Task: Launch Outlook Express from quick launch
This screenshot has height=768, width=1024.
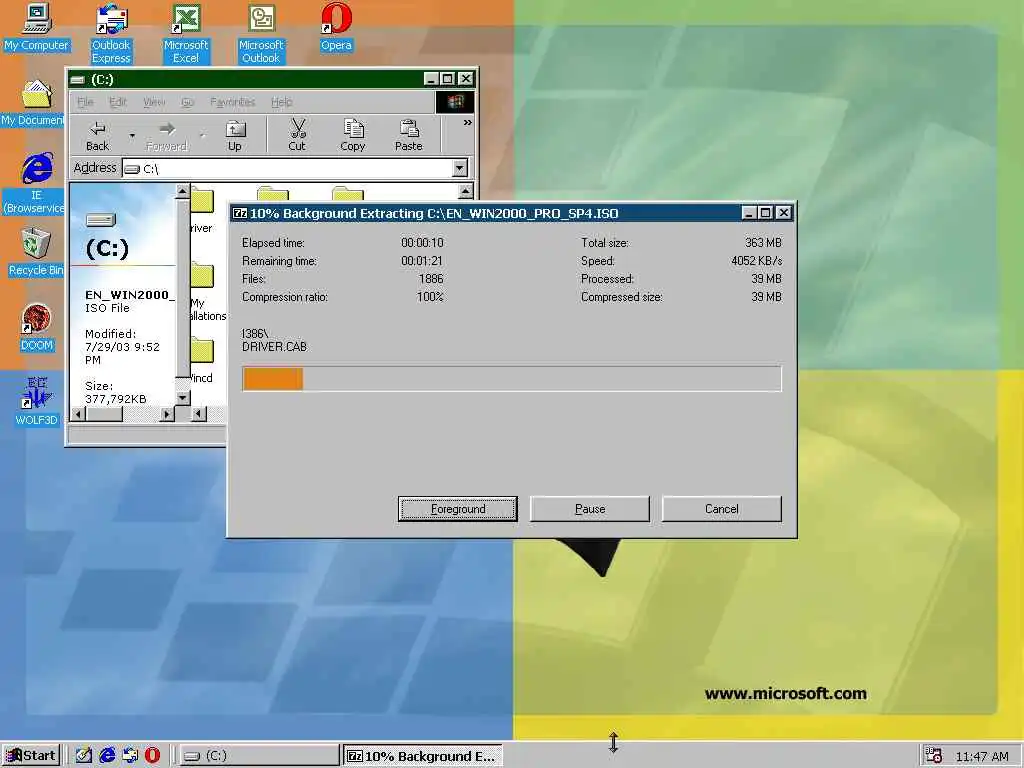Action: (x=130, y=756)
